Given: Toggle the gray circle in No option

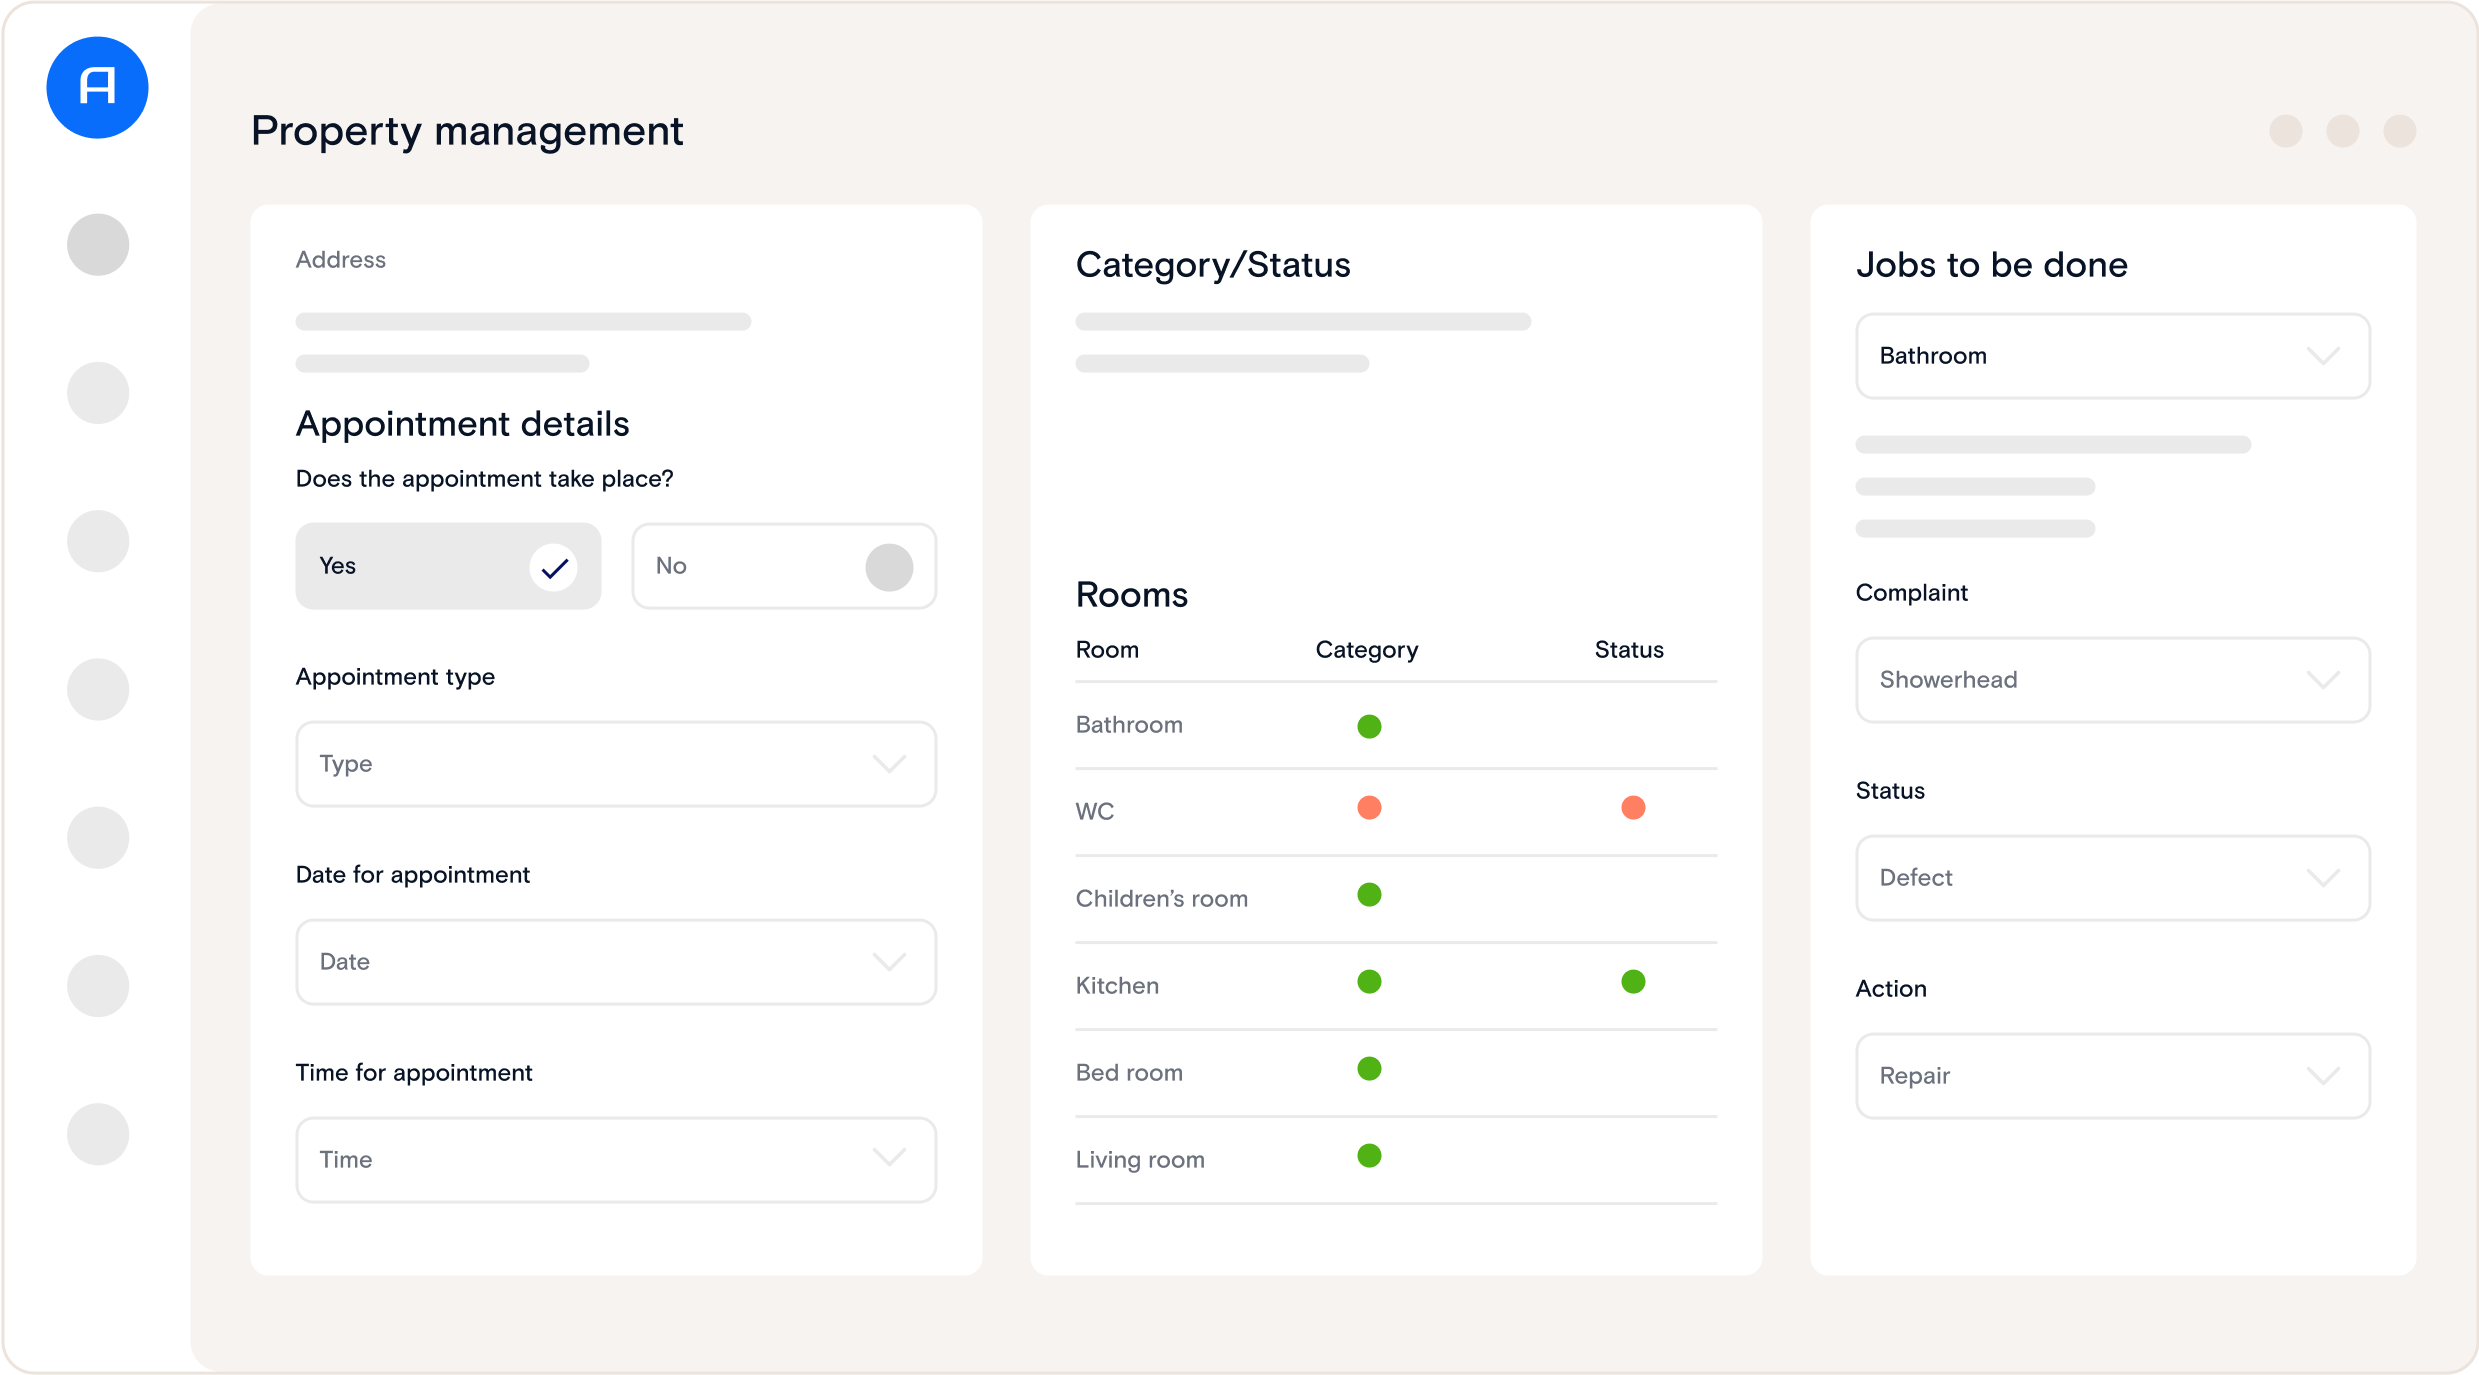Looking at the screenshot, I should [x=888, y=567].
